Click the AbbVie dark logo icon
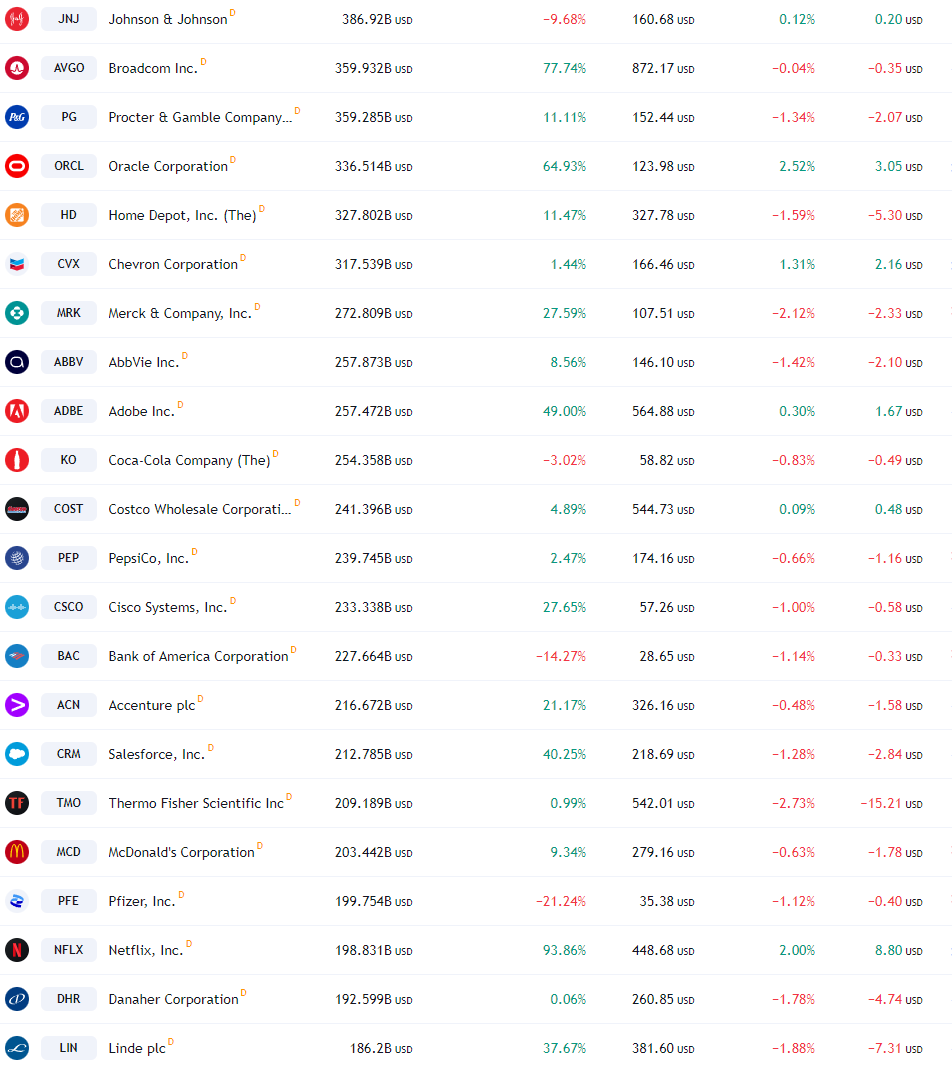952x1066 pixels. tap(17, 362)
